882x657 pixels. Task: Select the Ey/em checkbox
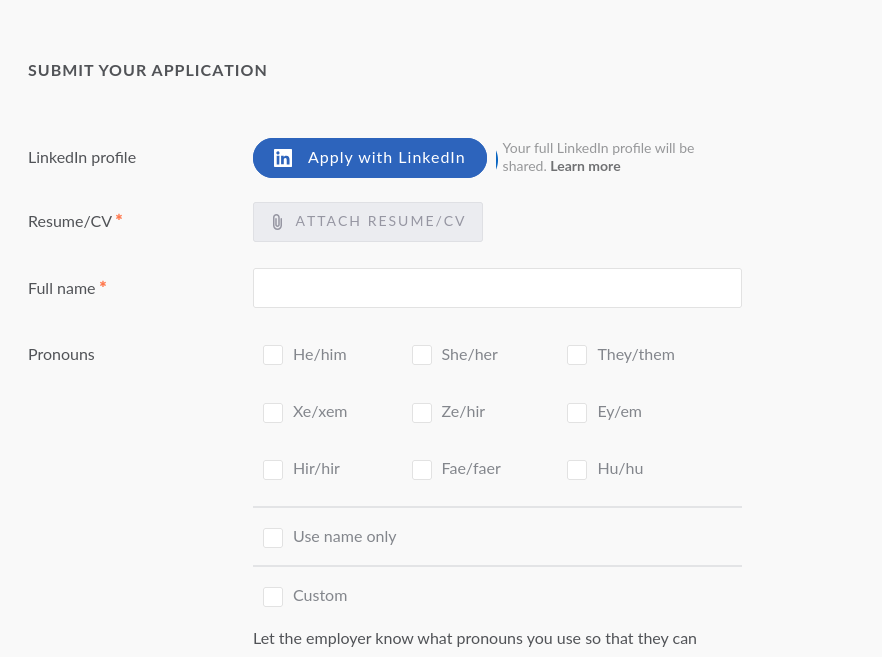[577, 413]
